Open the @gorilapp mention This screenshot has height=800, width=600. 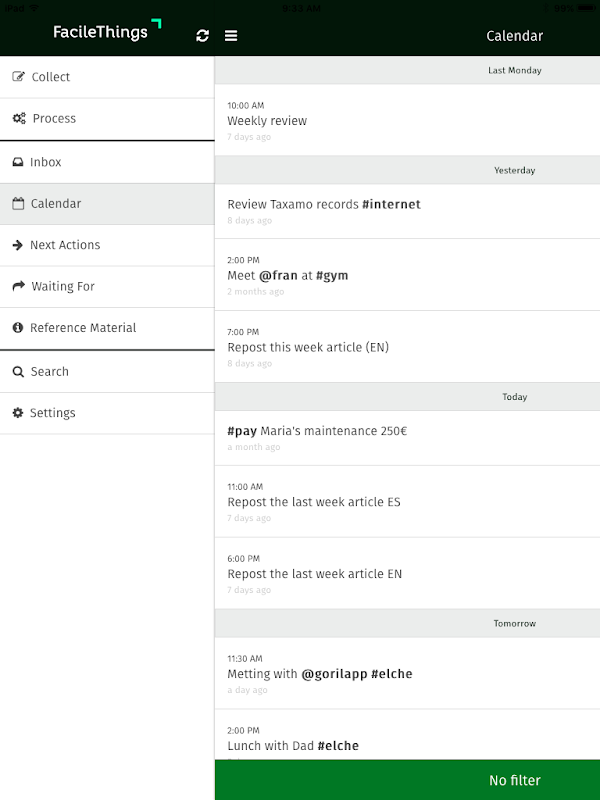(x=334, y=674)
